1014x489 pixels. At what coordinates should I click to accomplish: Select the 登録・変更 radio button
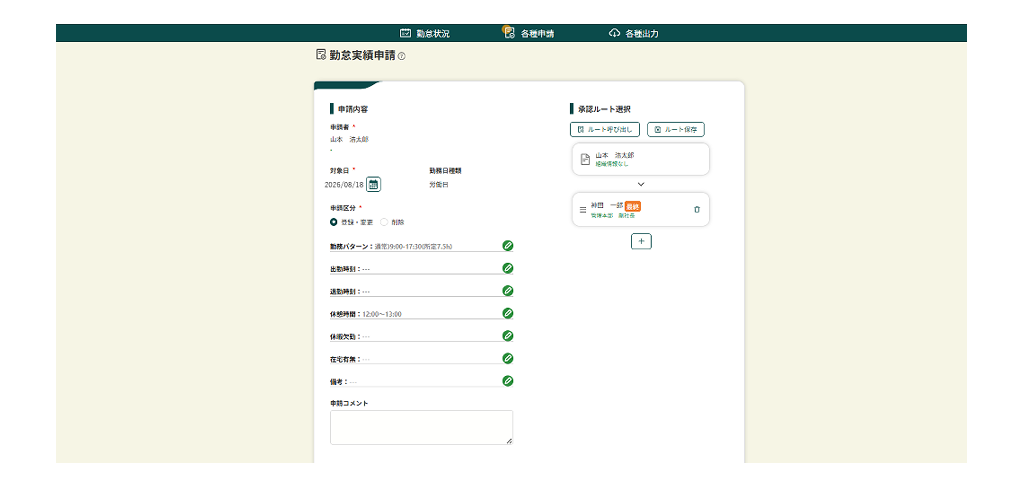[x=334, y=222]
